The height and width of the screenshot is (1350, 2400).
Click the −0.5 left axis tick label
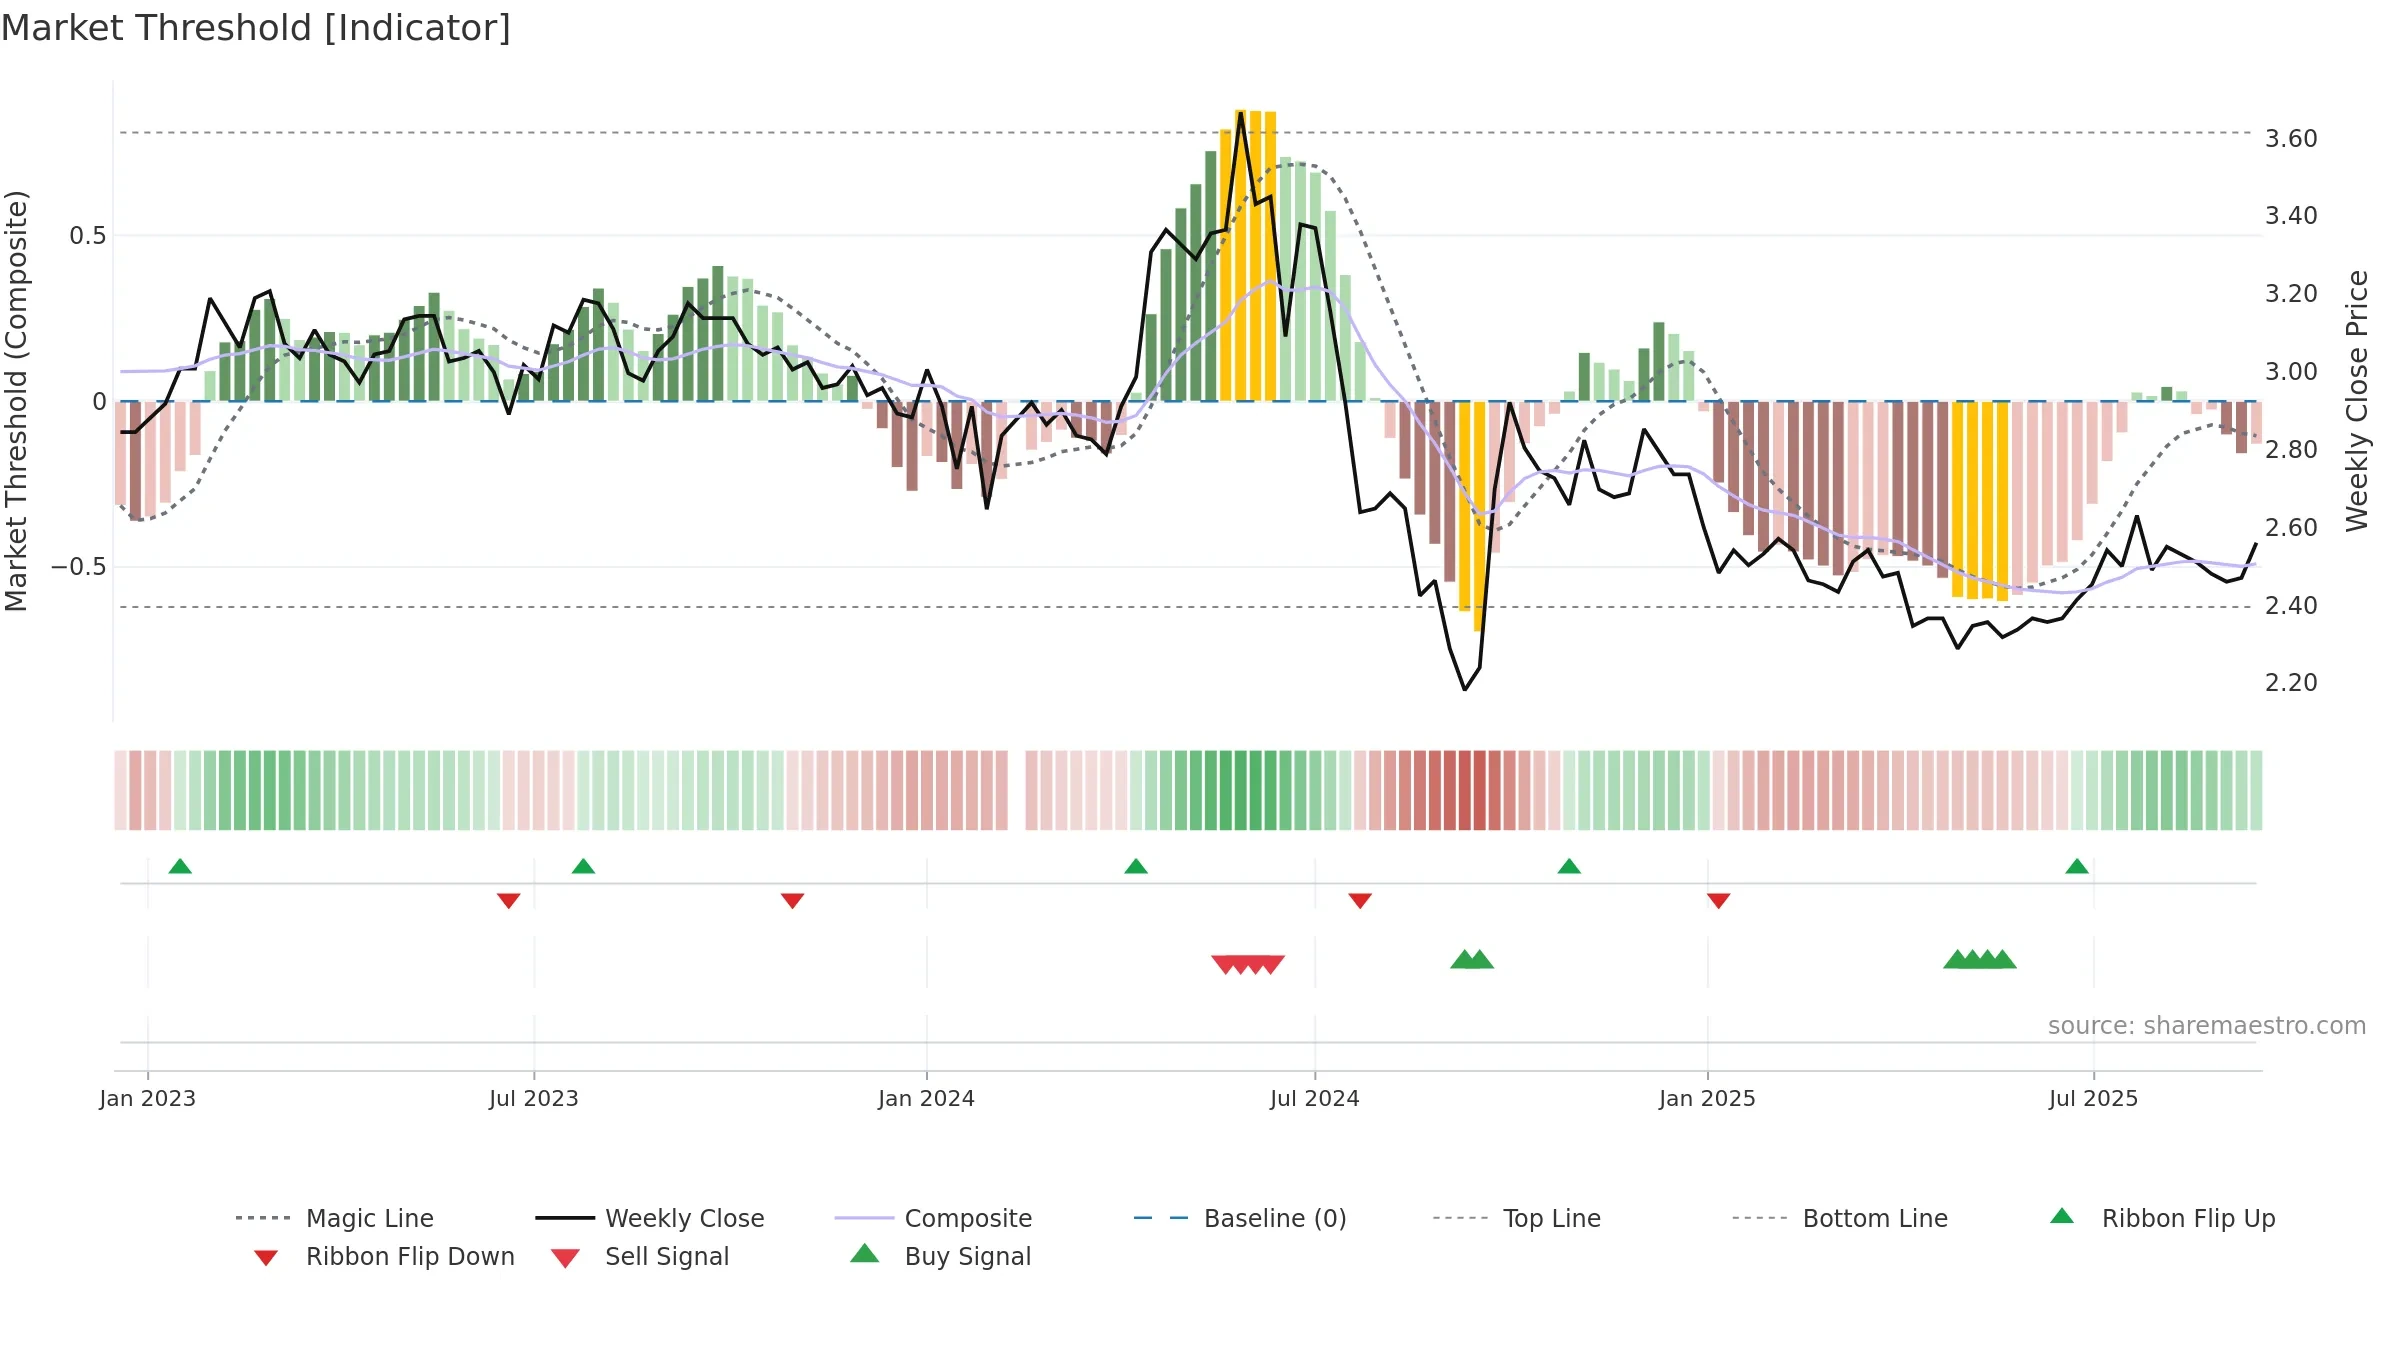coord(79,567)
